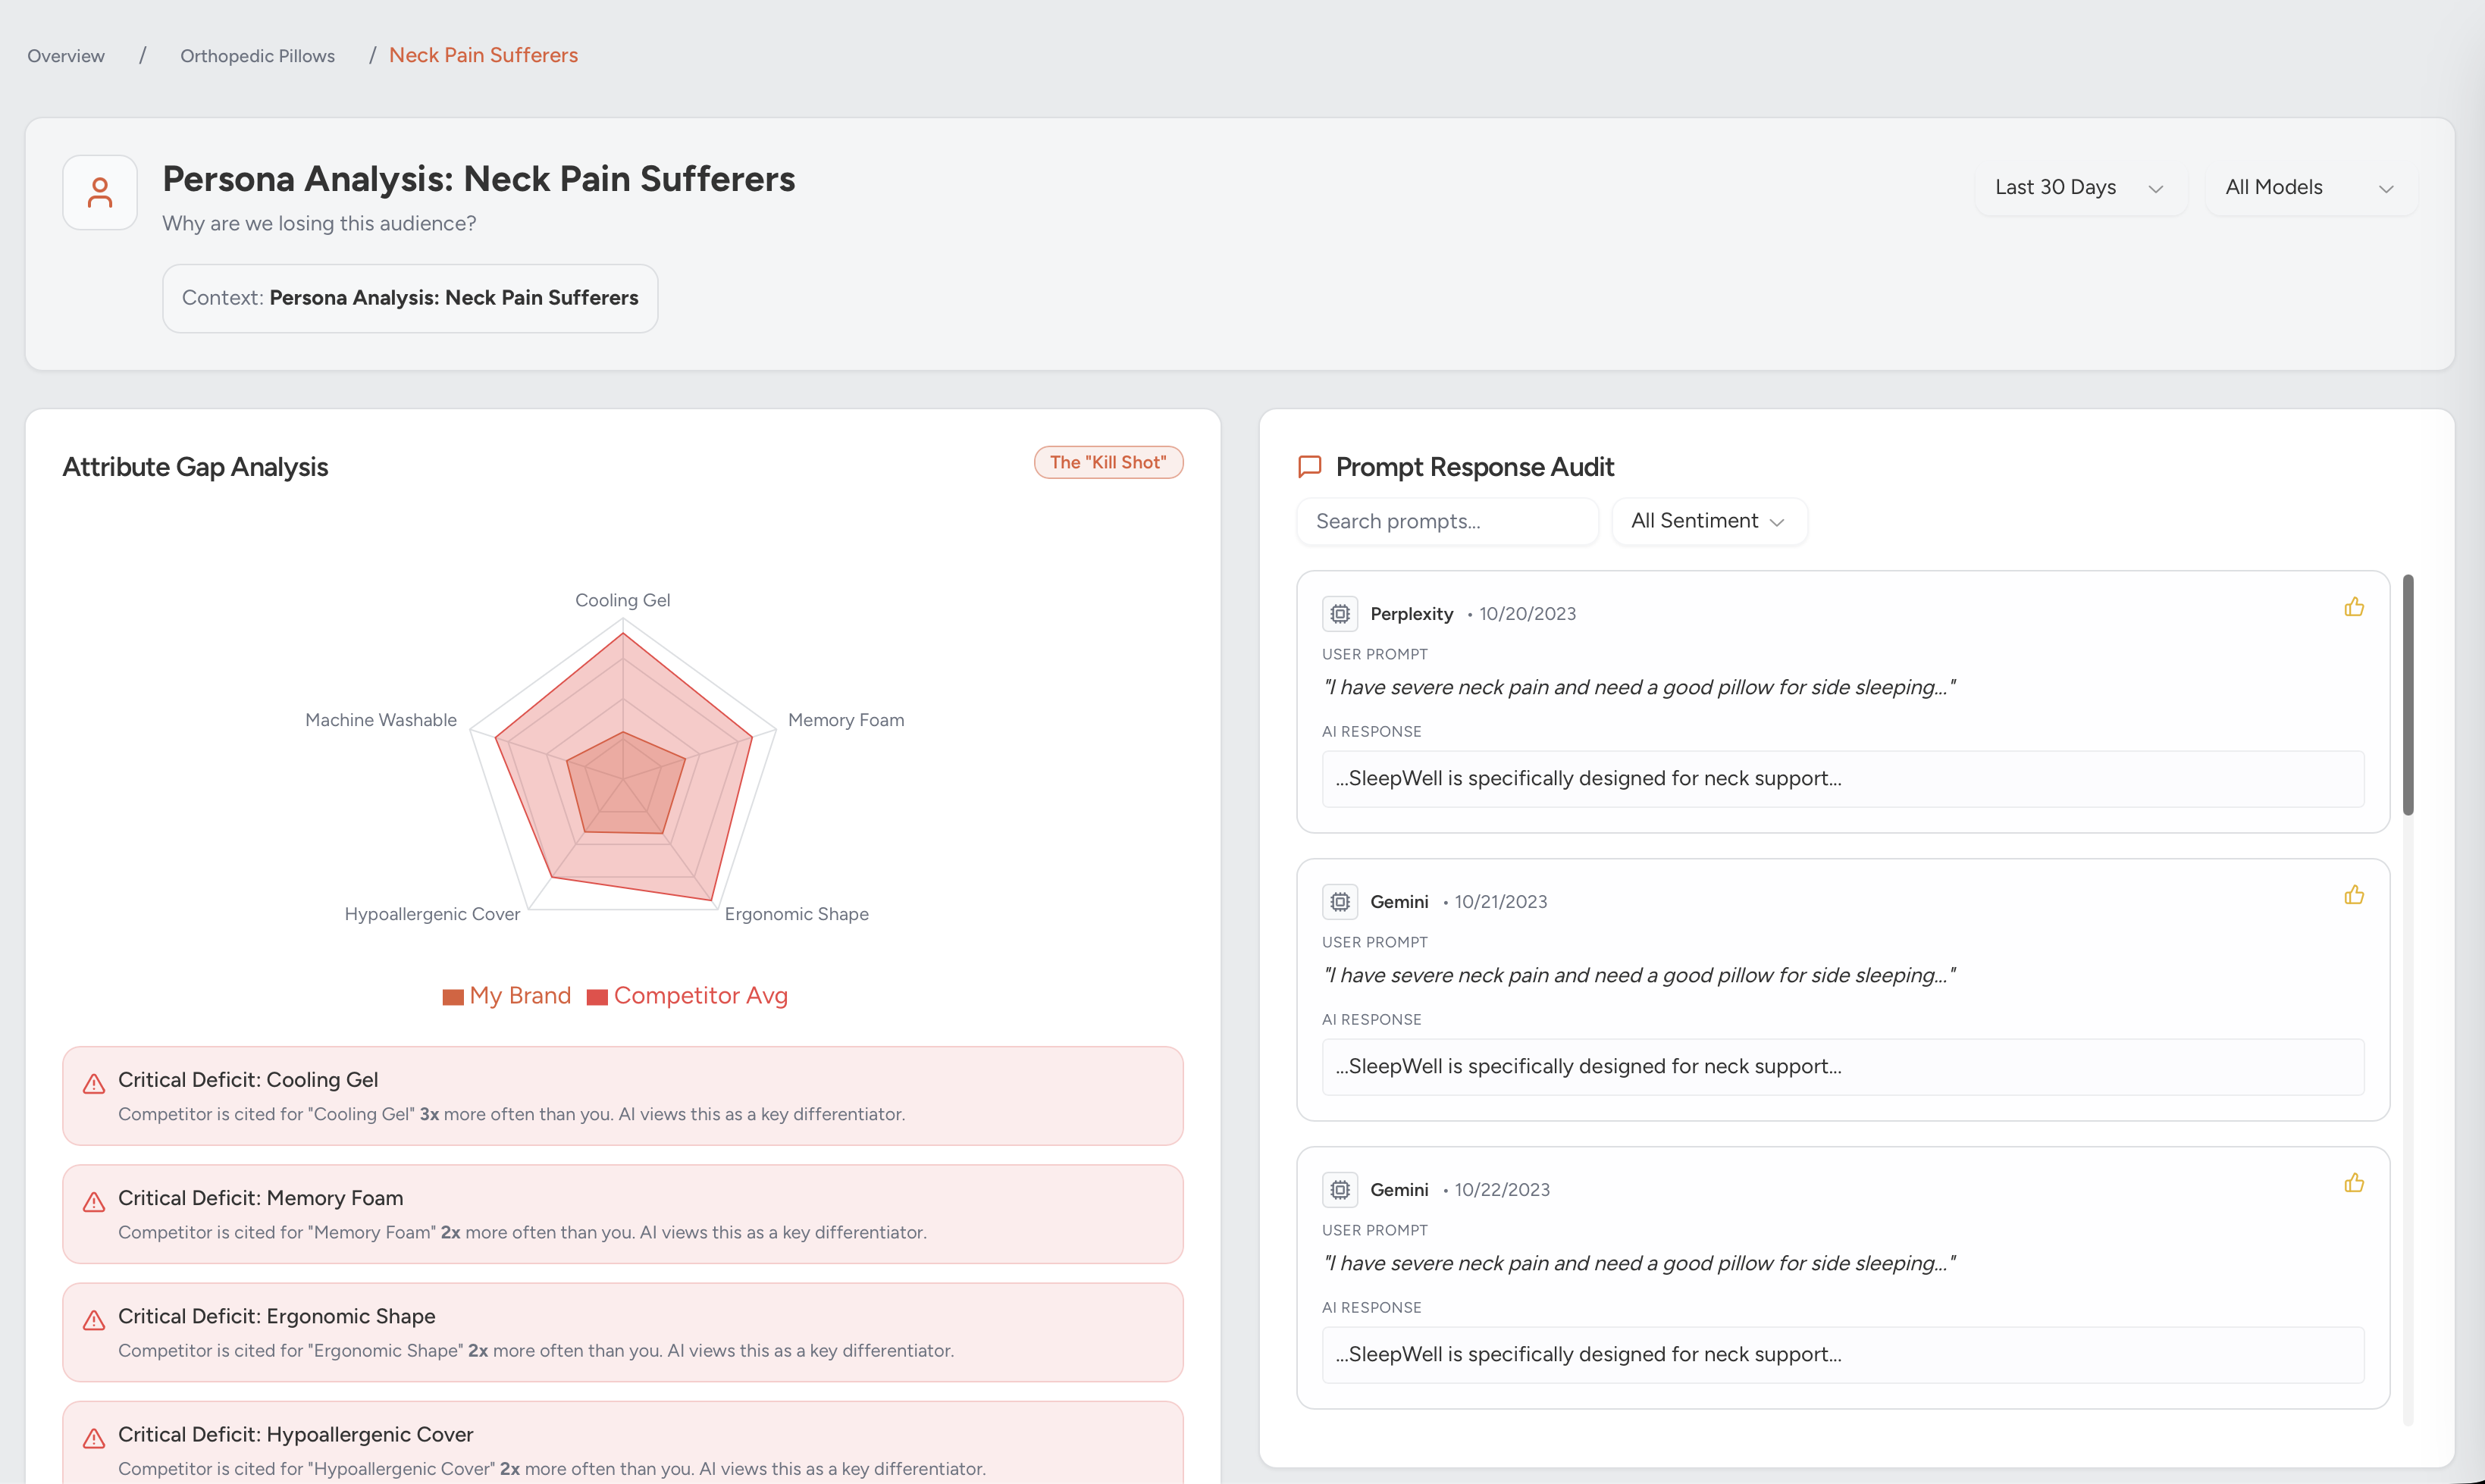Expand the All Sentiment filter
The image size is (2485, 1484).
1708,521
